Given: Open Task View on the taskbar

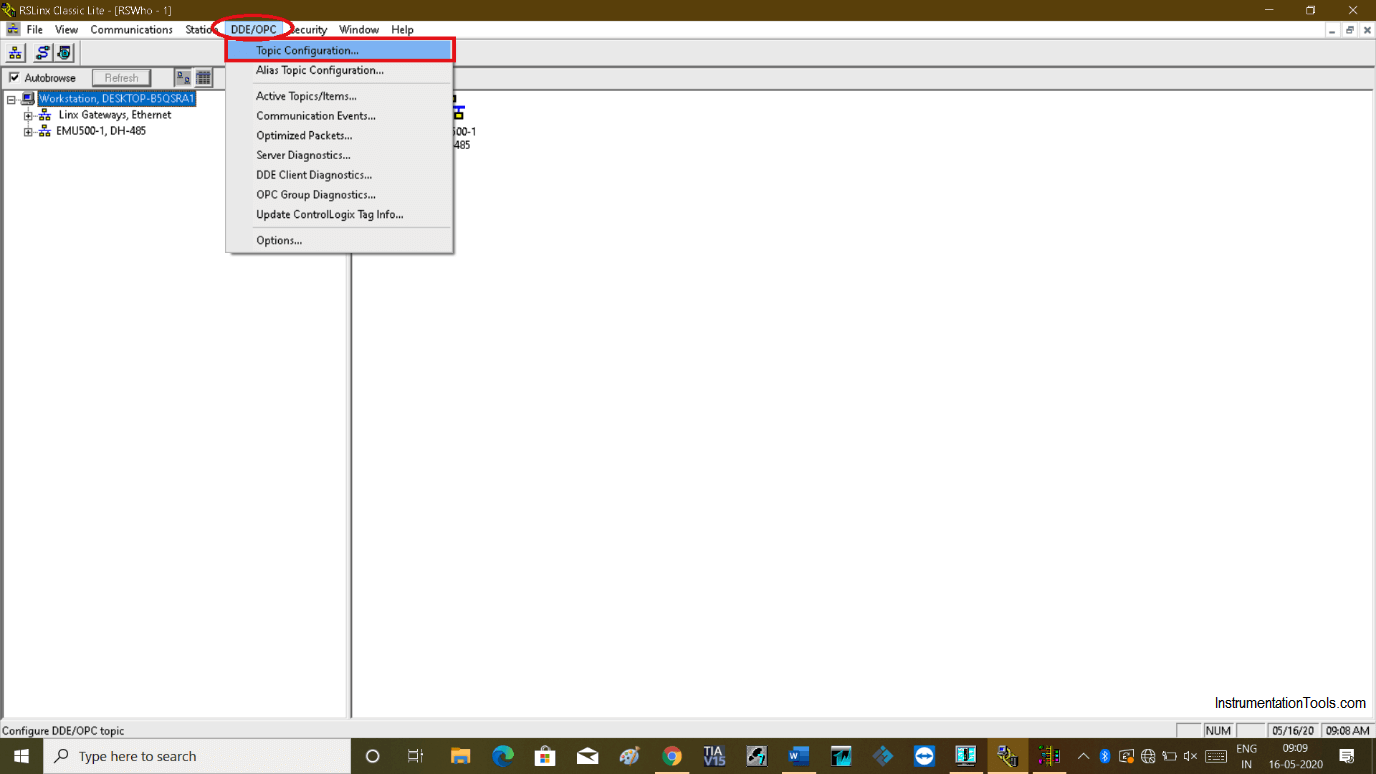Looking at the screenshot, I should (416, 756).
